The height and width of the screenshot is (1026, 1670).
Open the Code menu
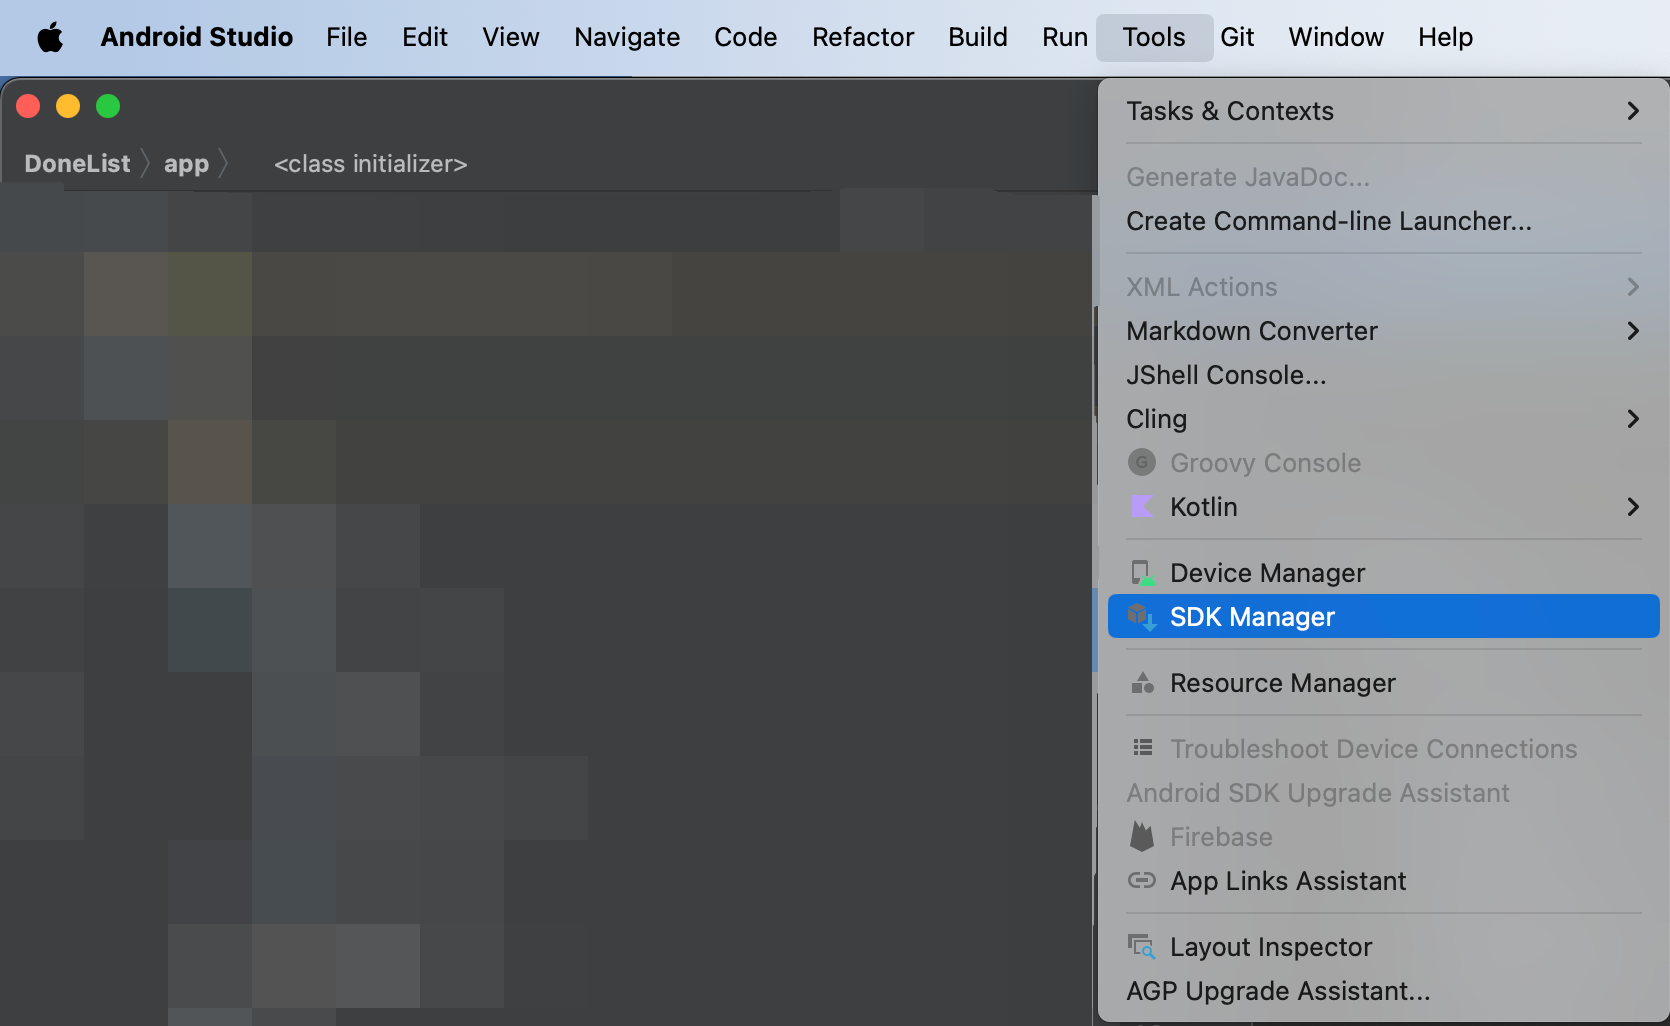click(746, 38)
